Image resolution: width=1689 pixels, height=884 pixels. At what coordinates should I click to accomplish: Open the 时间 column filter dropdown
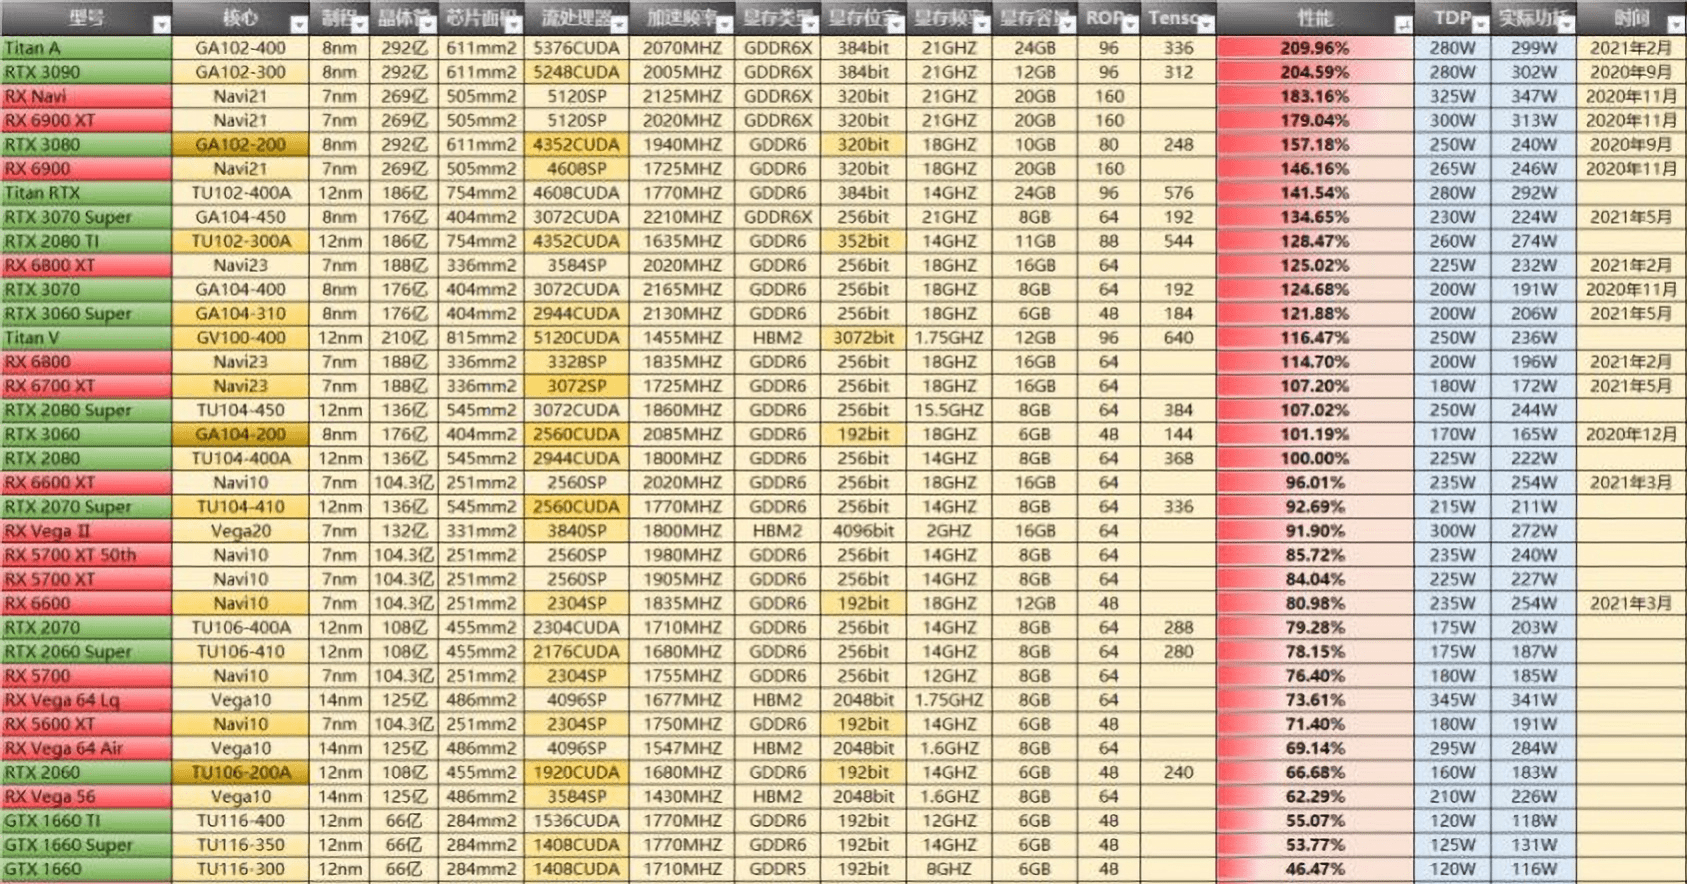[x=1676, y=24]
